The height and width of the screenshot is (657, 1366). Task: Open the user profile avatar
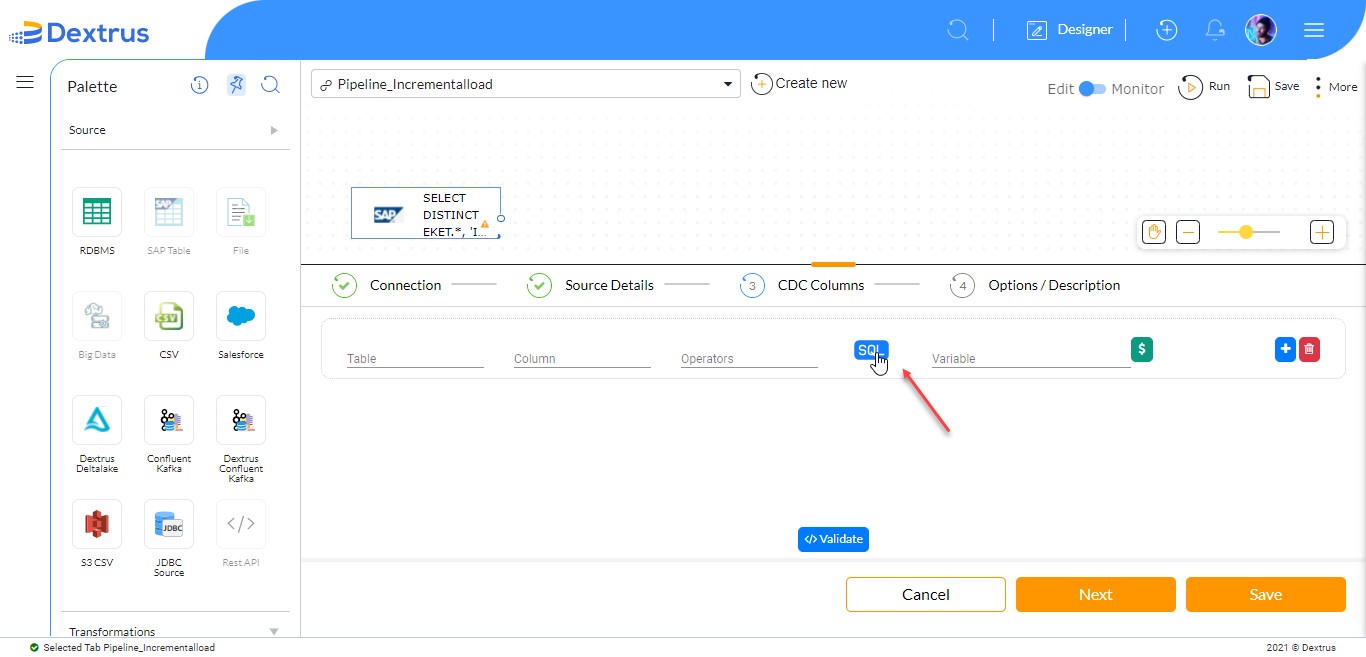tap(1261, 30)
